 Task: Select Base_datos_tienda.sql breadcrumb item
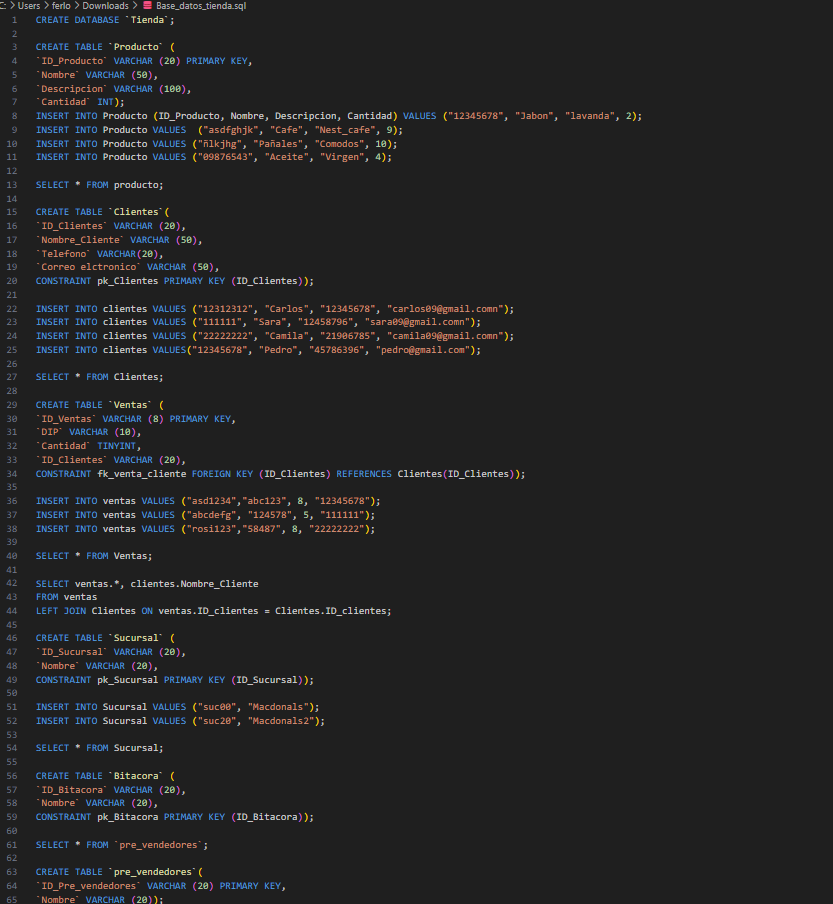[x=201, y=5]
